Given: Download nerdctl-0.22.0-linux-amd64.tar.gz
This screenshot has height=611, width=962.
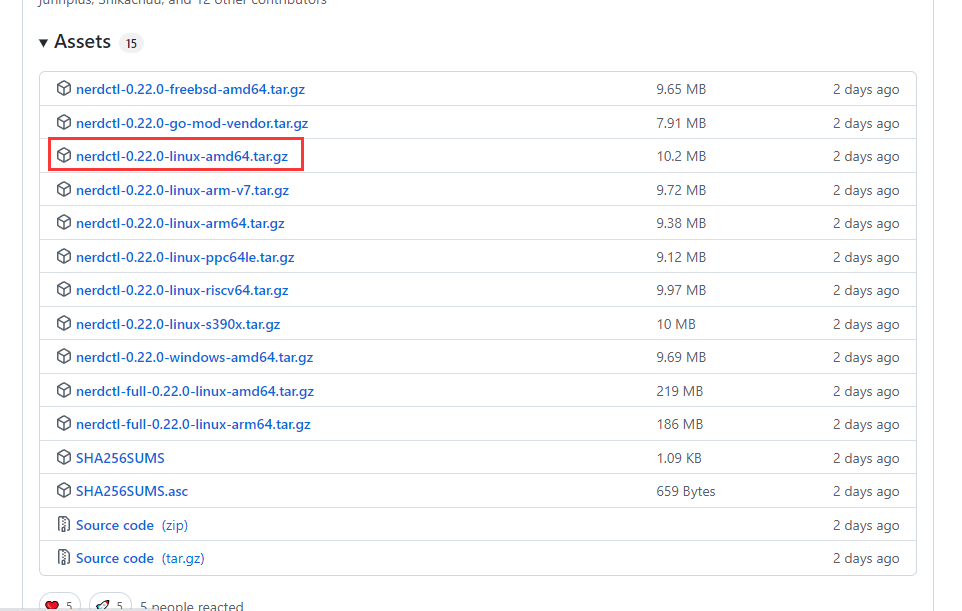Looking at the screenshot, I should [182, 156].
